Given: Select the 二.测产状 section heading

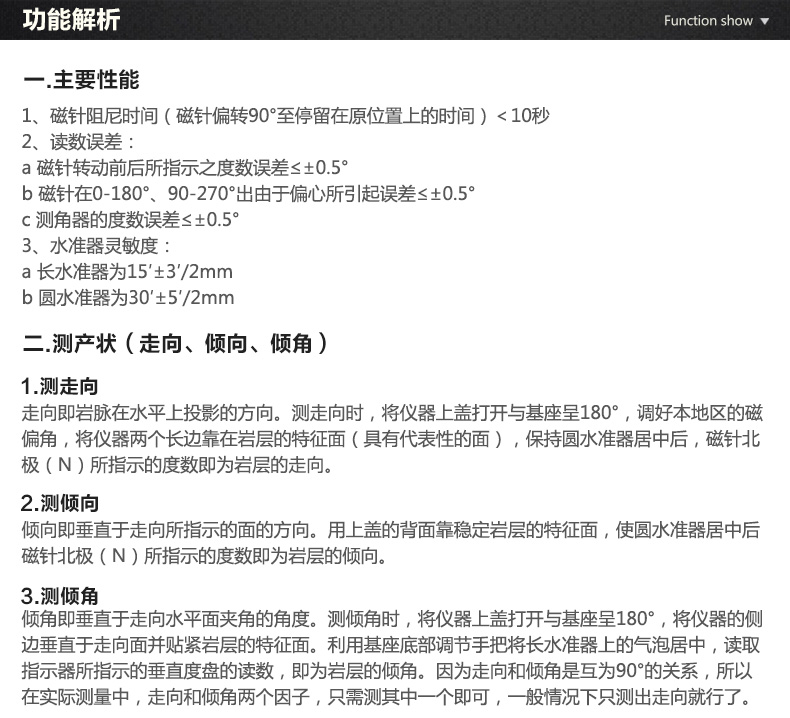Looking at the screenshot, I should [175, 345].
